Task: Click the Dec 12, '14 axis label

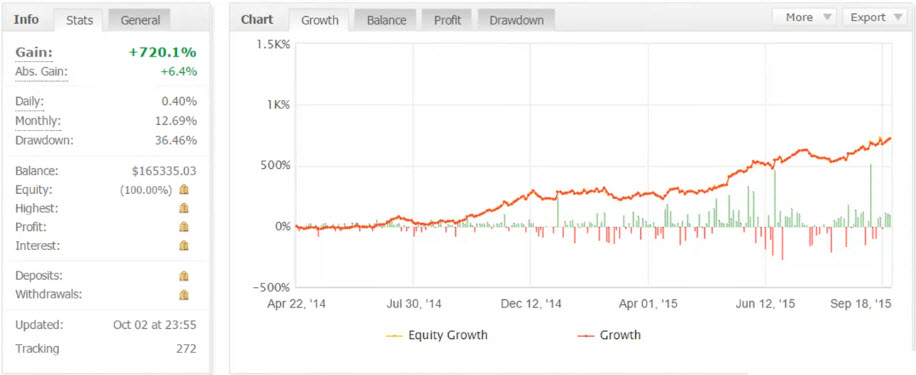Action: click(x=531, y=304)
